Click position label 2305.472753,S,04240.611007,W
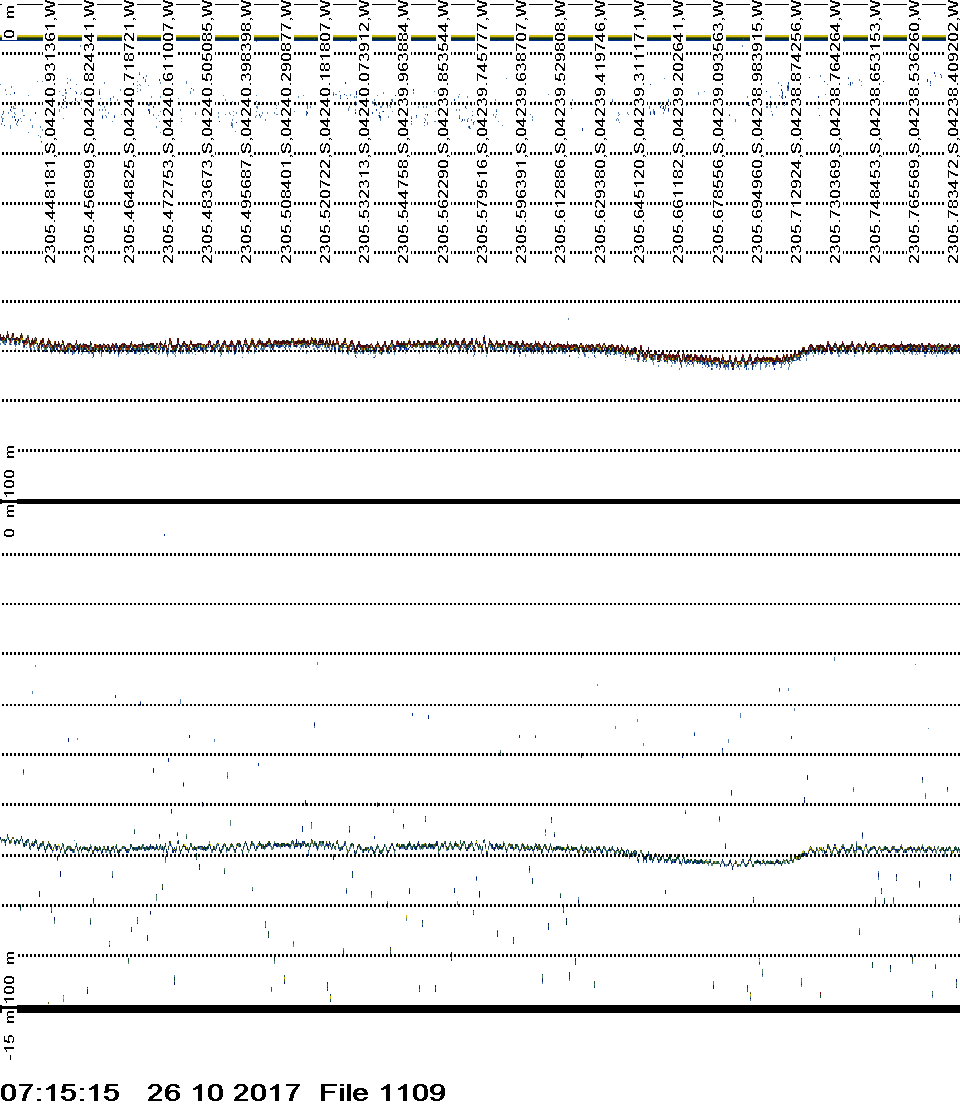Viewport: 960px width, 1108px height. click(168, 131)
